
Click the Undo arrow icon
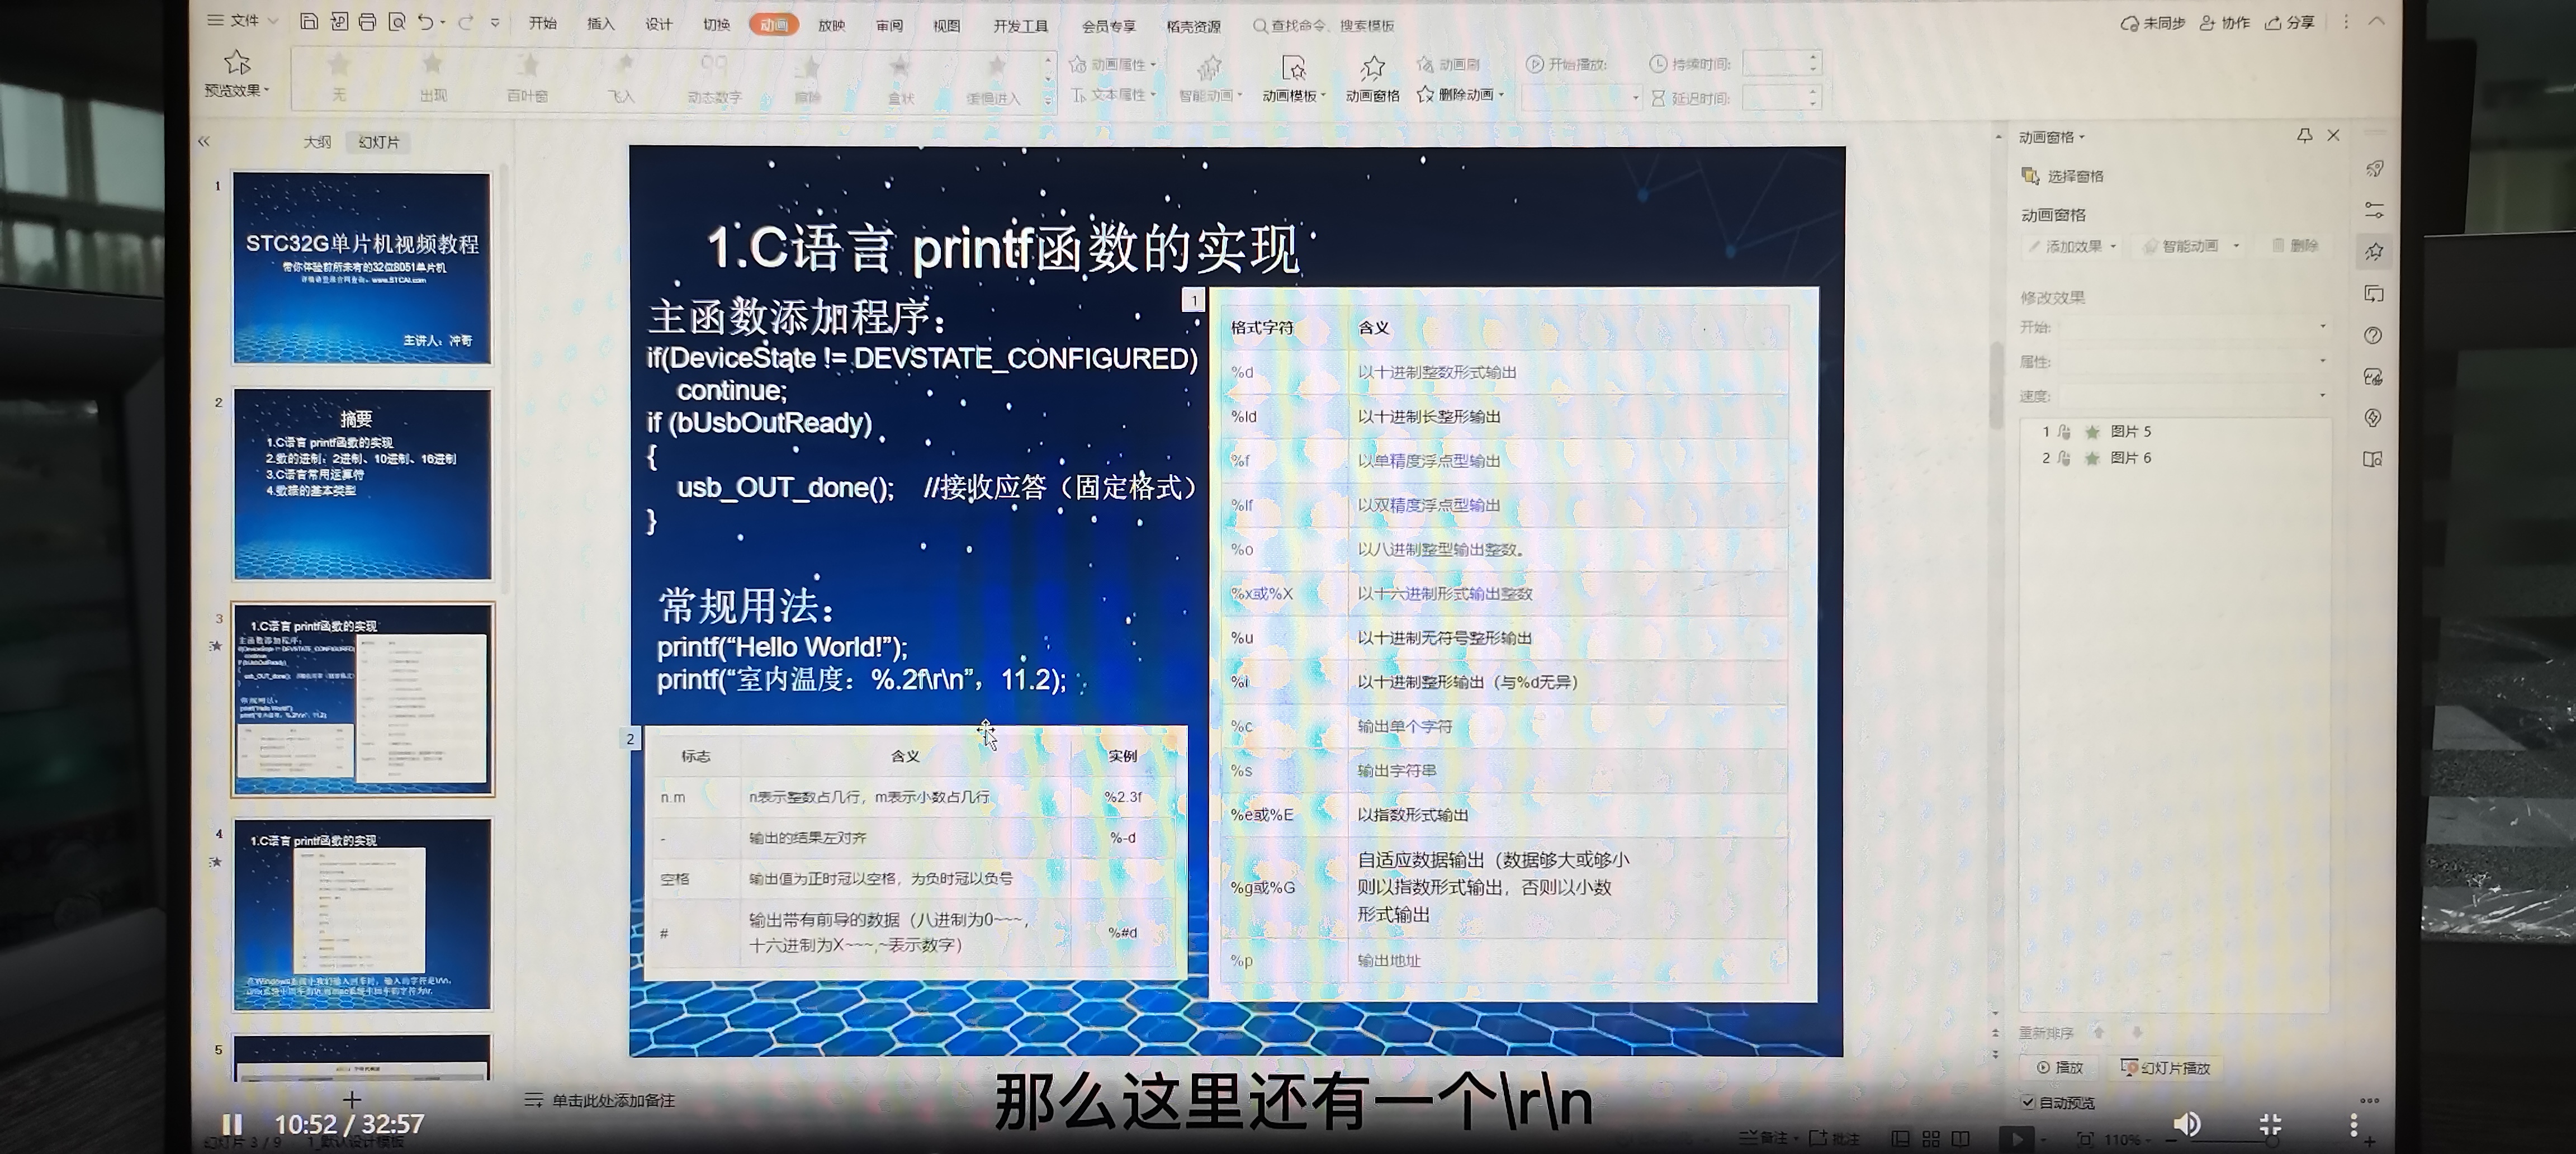click(426, 22)
